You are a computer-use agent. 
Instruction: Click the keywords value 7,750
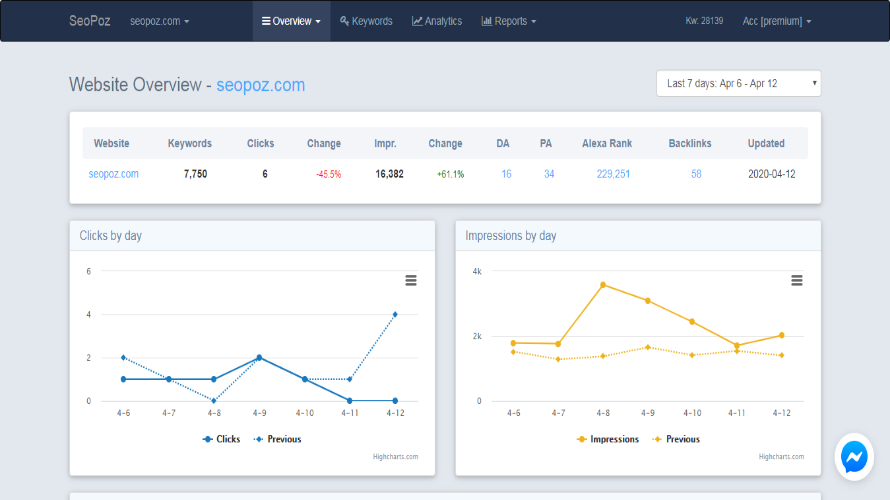(x=195, y=174)
